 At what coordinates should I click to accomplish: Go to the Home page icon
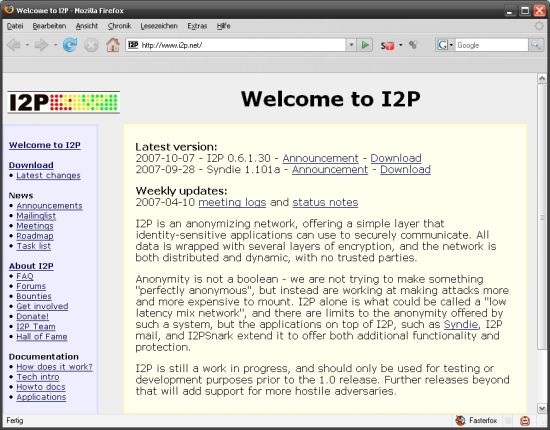click(x=113, y=45)
